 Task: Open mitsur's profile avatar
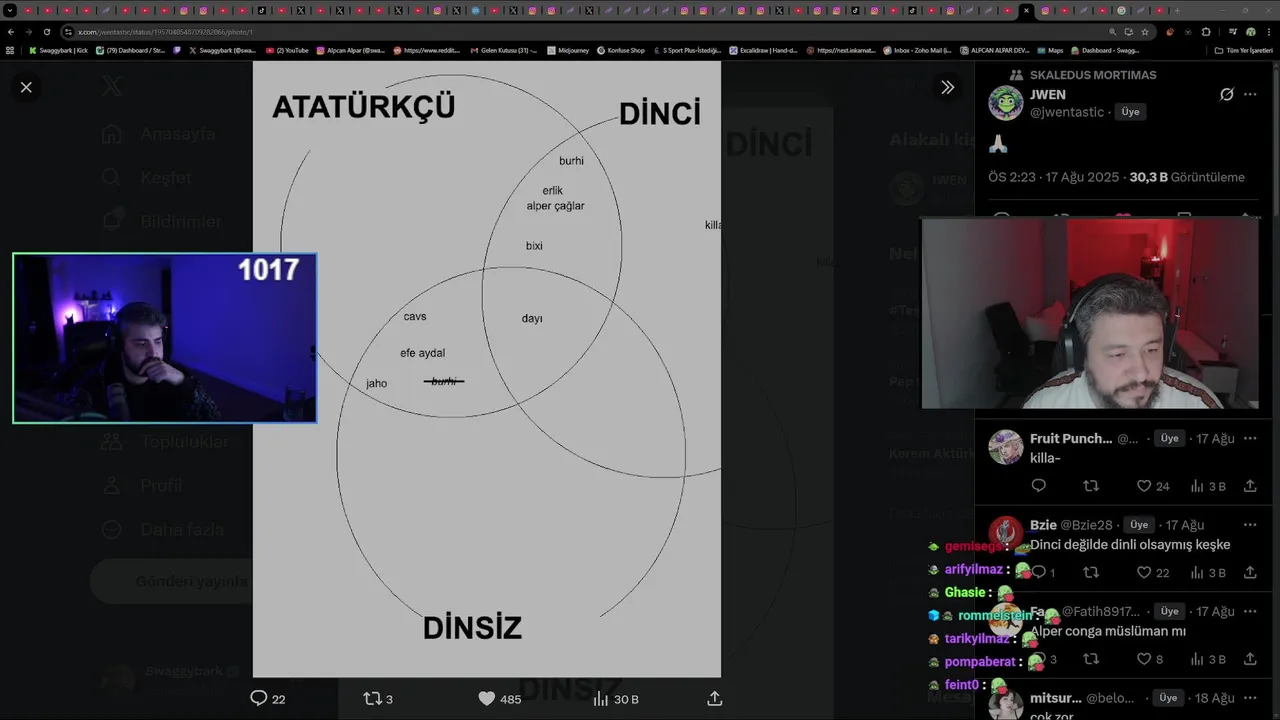coord(1006,705)
